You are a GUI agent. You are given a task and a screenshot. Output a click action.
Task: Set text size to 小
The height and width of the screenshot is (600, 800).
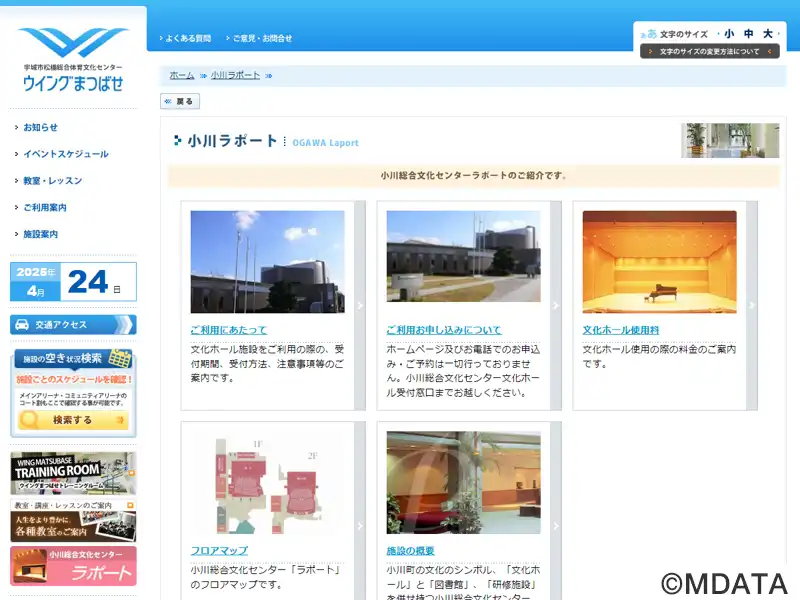(x=729, y=34)
